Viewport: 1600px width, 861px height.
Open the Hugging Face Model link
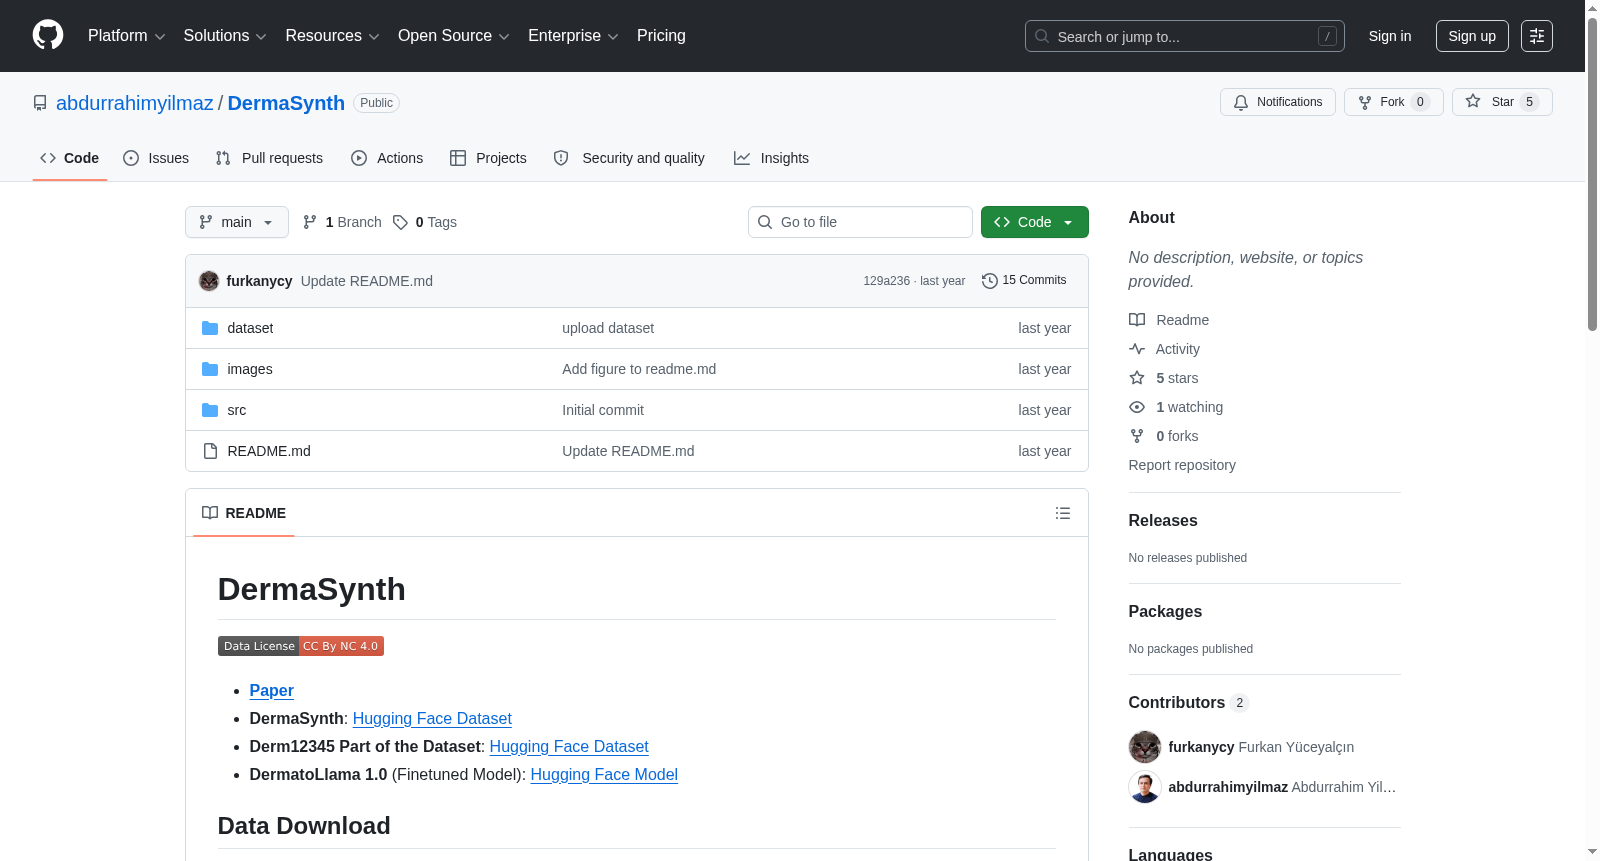click(604, 774)
